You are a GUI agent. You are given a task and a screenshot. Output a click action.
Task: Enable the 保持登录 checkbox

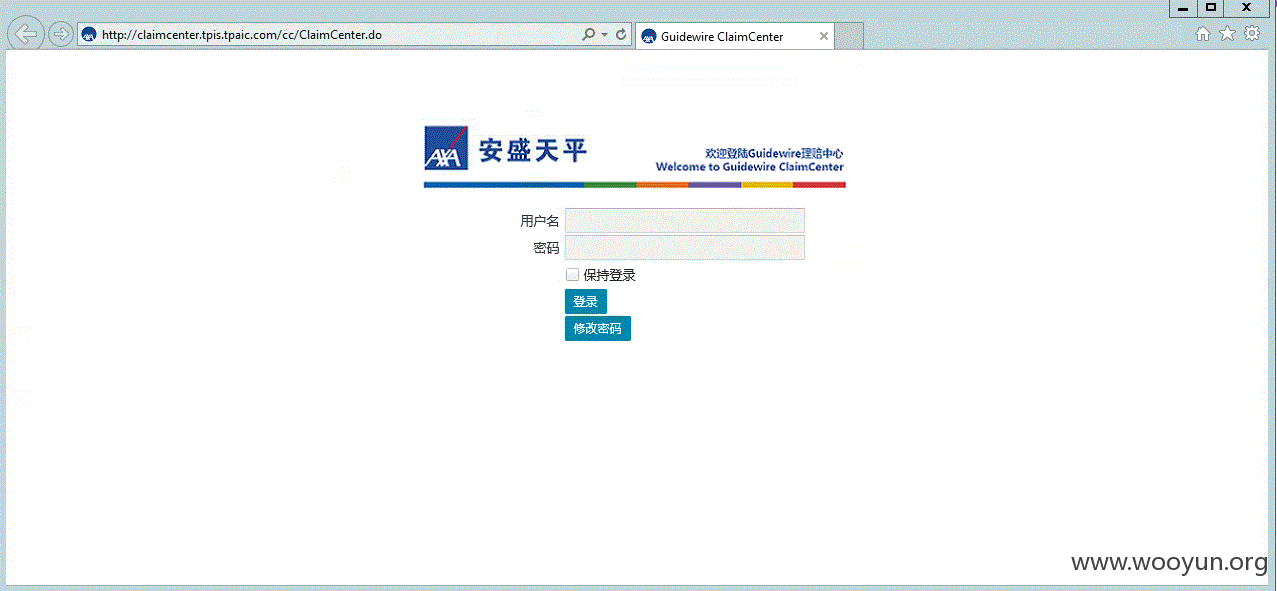(573, 275)
